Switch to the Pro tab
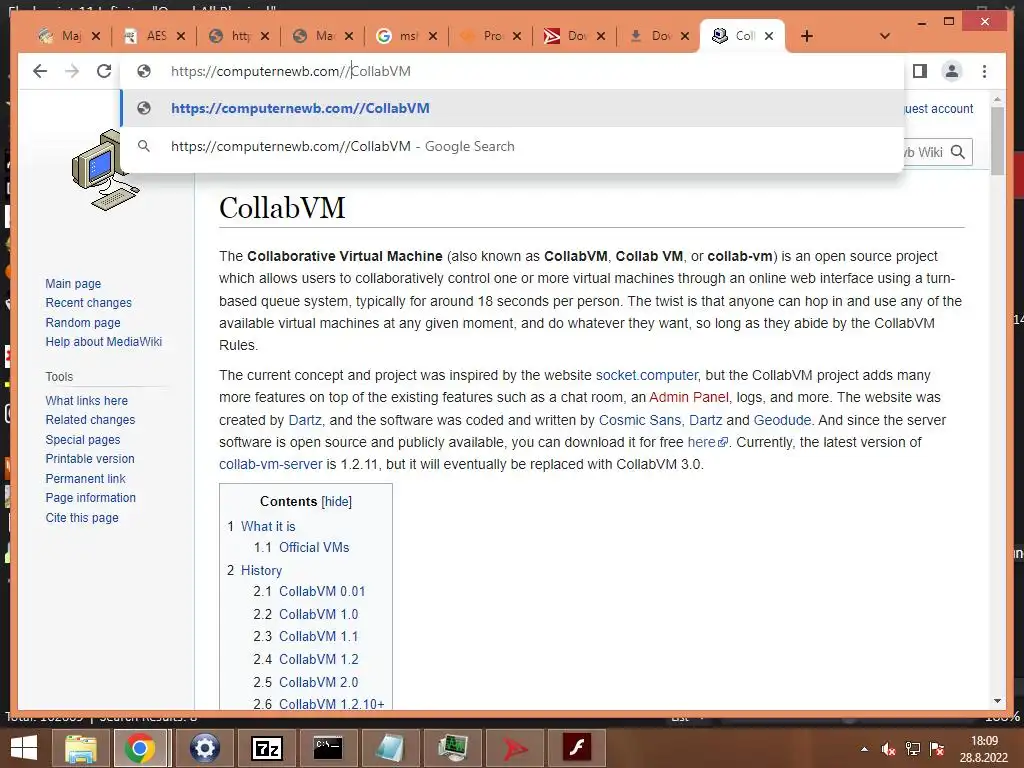The width and height of the screenshot is (1024, 768). [x=484, y=36]
